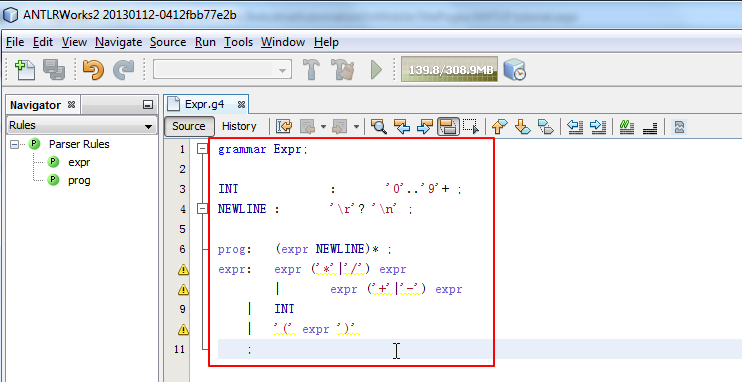742x382 pixels.
Task: Click the New File toolbar icon
Action: point(25,70)
